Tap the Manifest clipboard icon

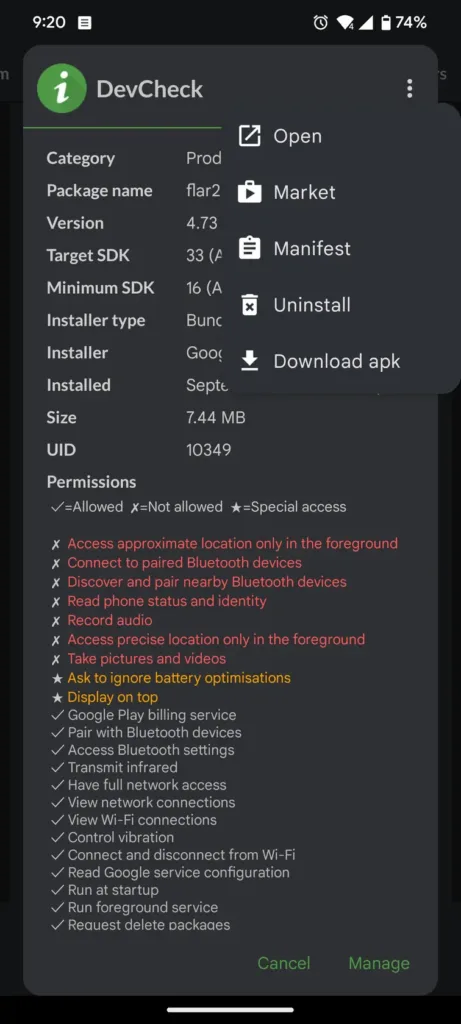[249, 248]
